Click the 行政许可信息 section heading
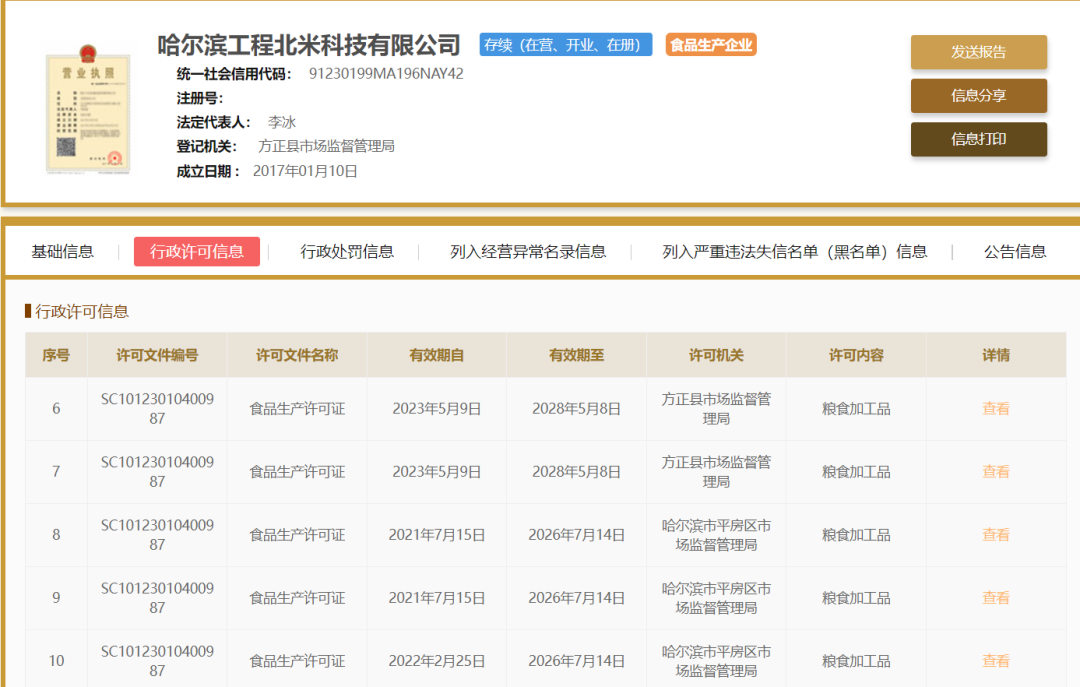Screen dimensions: 1080x687 tap(81, 311)
